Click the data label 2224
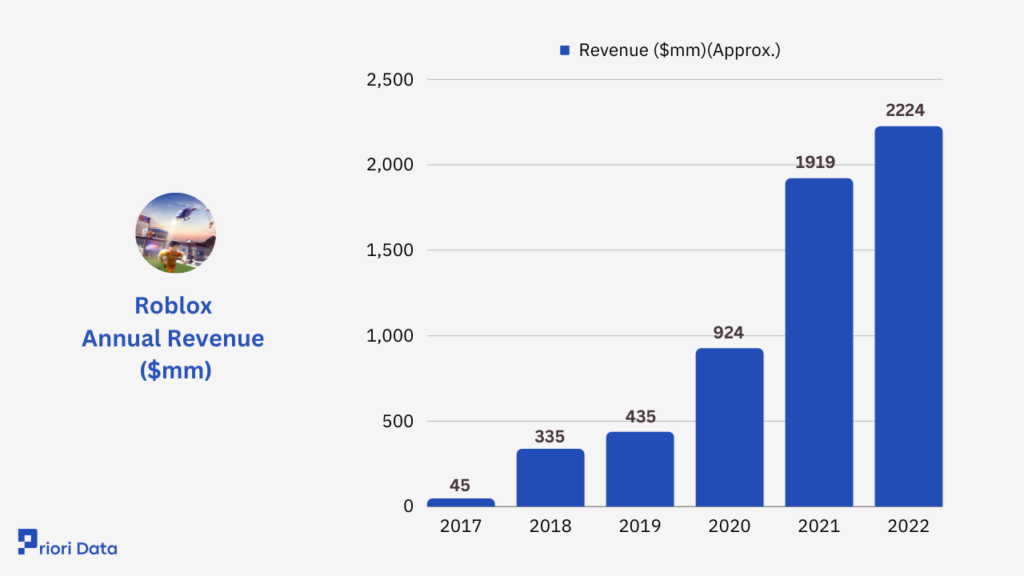The width and height of the screenshot is (1024, 576). (905, 110)
